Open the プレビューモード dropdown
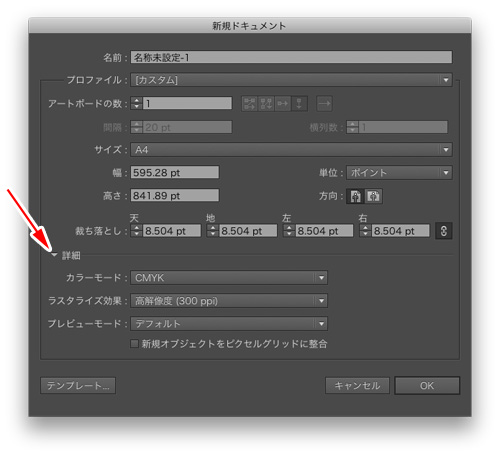Screen dimensions: 500x456 (x=229, y=324)
